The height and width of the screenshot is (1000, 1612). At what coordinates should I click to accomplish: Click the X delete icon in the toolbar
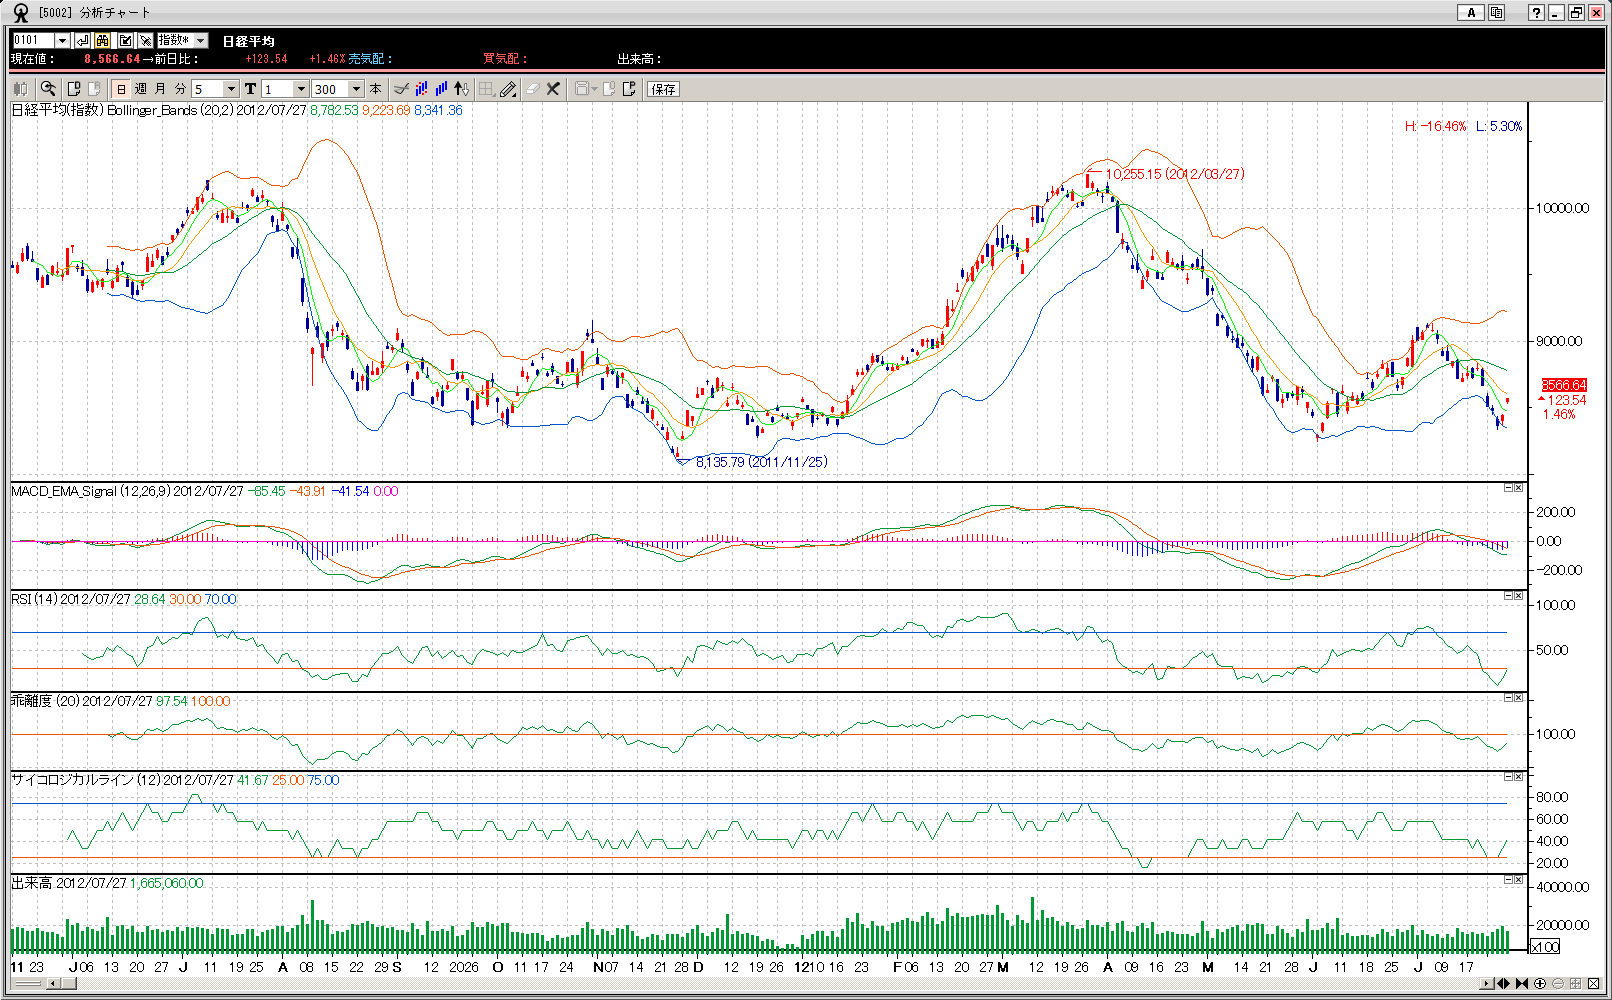coord(553,89)
